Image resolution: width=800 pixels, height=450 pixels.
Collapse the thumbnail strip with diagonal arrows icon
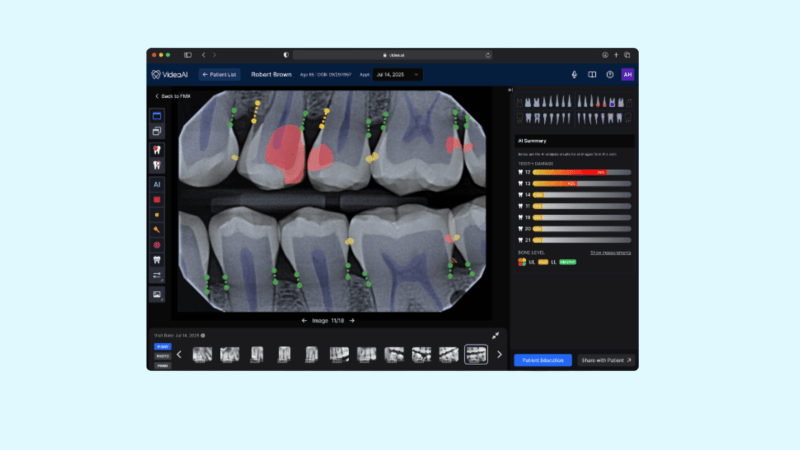pyautogui.click(x=495, y=336)
